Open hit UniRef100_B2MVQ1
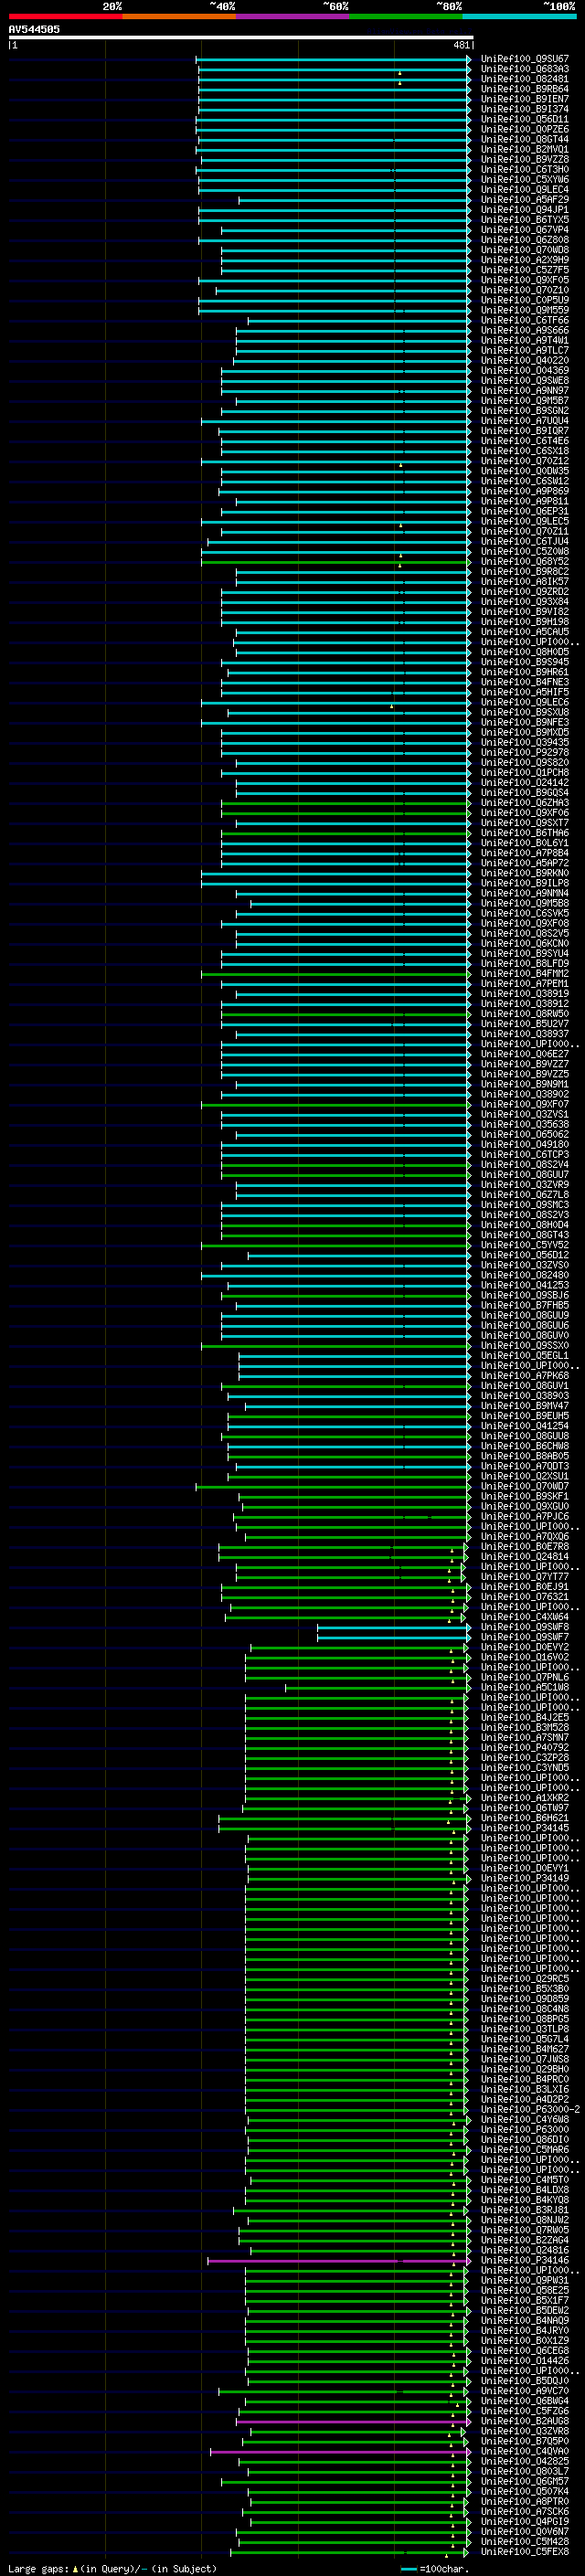 click(525, 149)
